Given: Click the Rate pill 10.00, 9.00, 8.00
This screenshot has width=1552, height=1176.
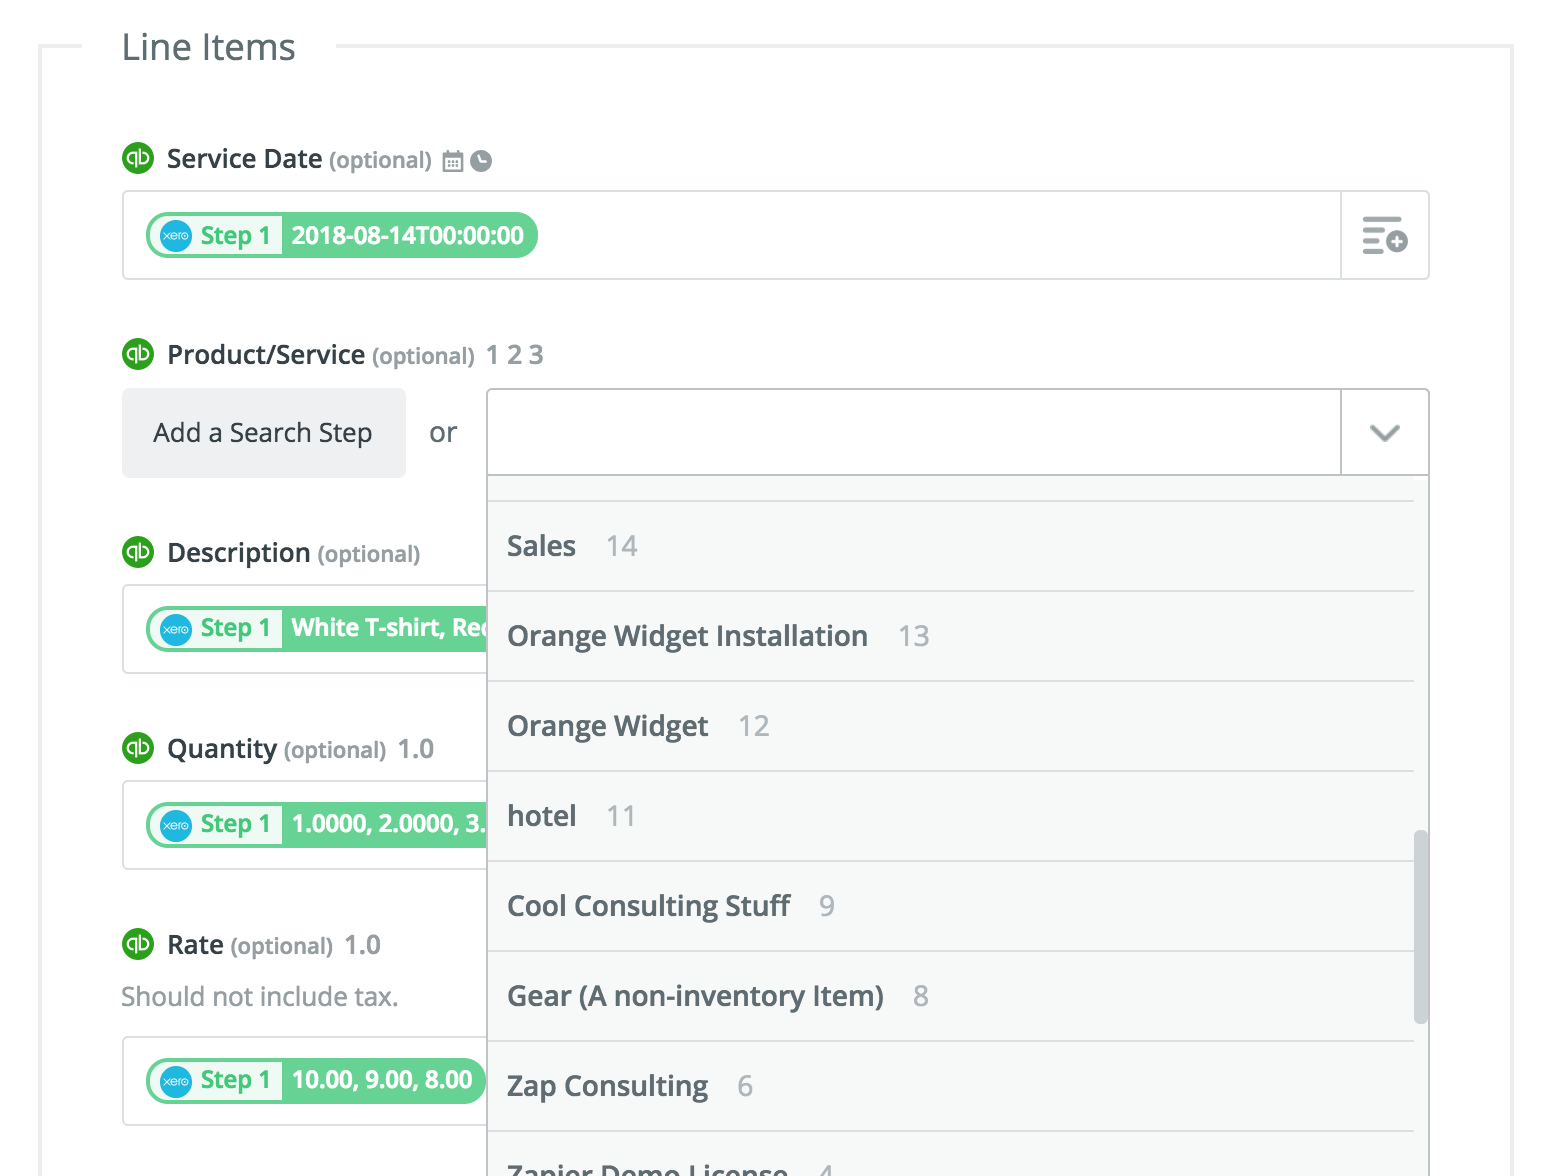Looking at the screenshot, I should [316, 1080].
